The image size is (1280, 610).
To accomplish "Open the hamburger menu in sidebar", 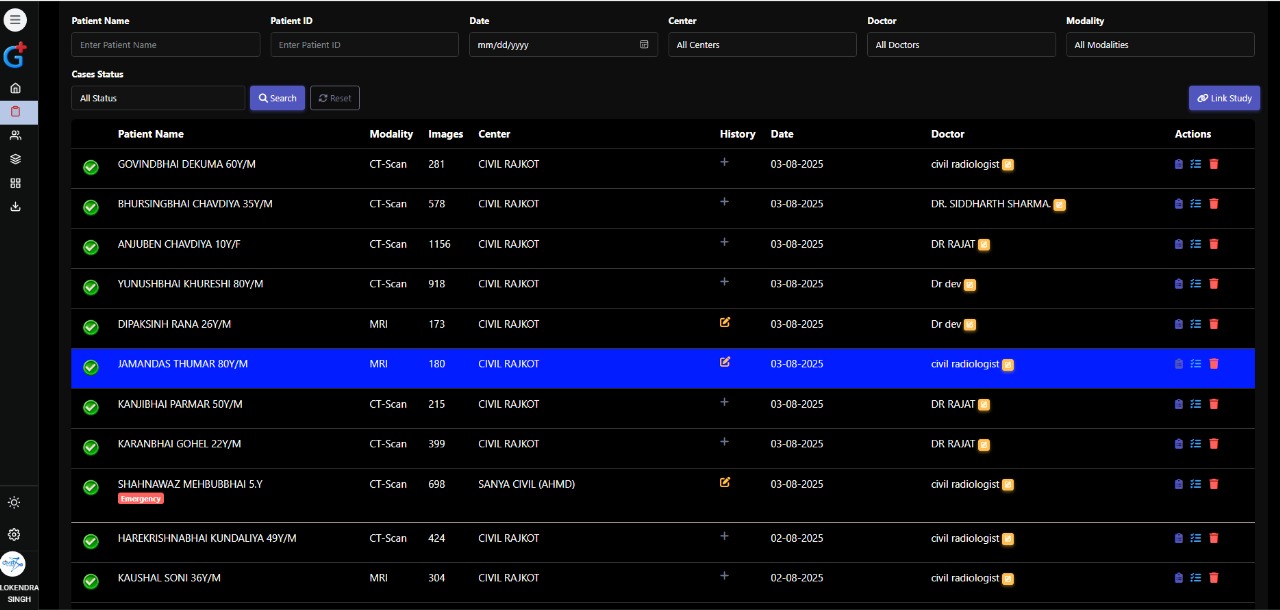I will 15,20.
